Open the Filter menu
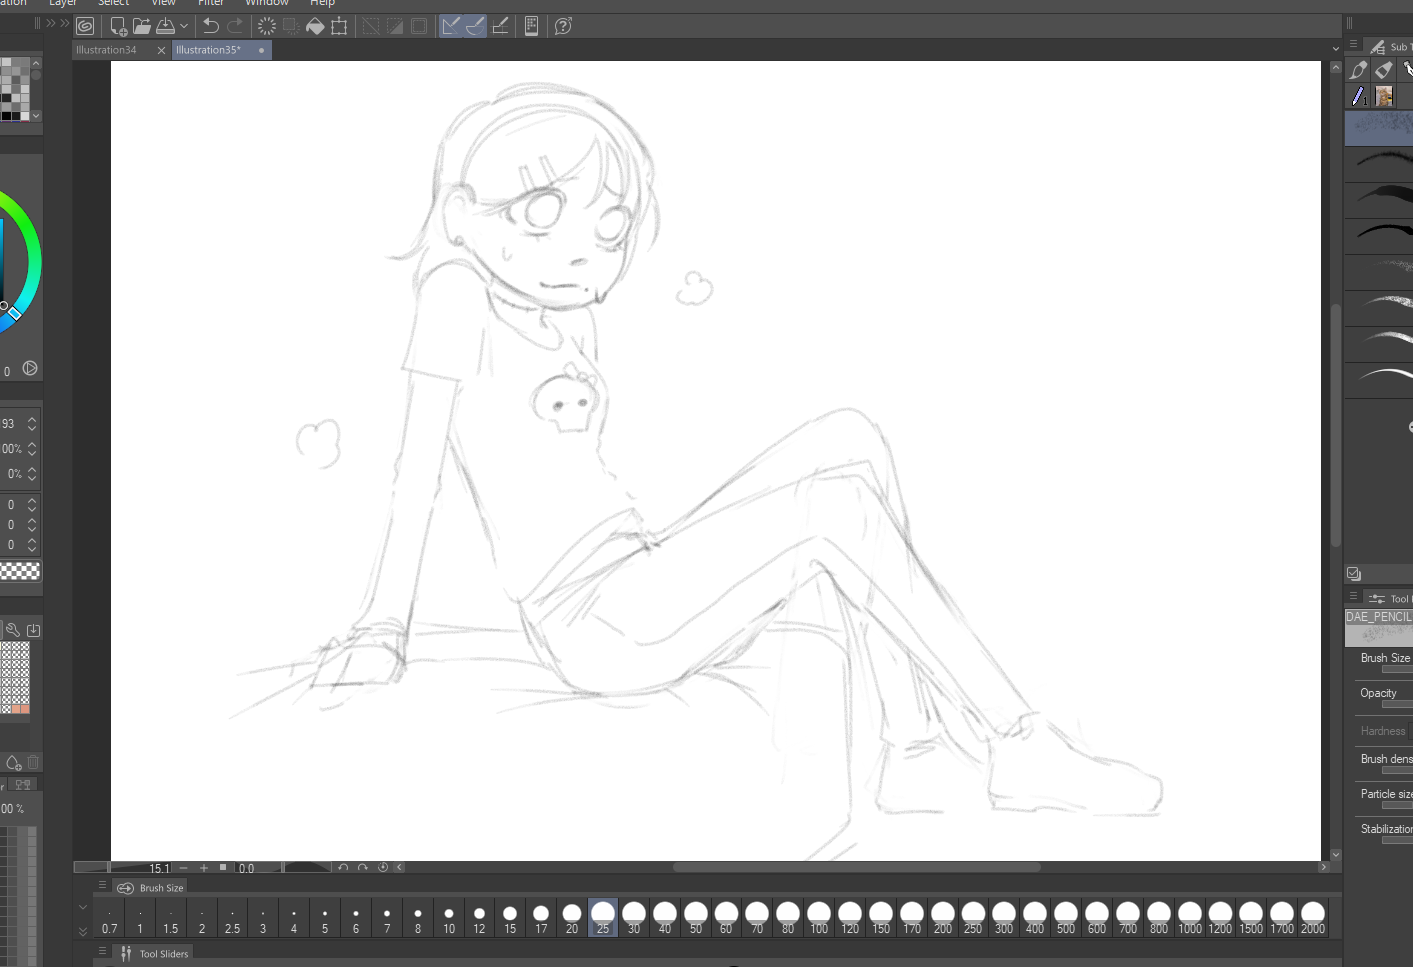This screenshot has height=967, width=1413. (211, 3)
